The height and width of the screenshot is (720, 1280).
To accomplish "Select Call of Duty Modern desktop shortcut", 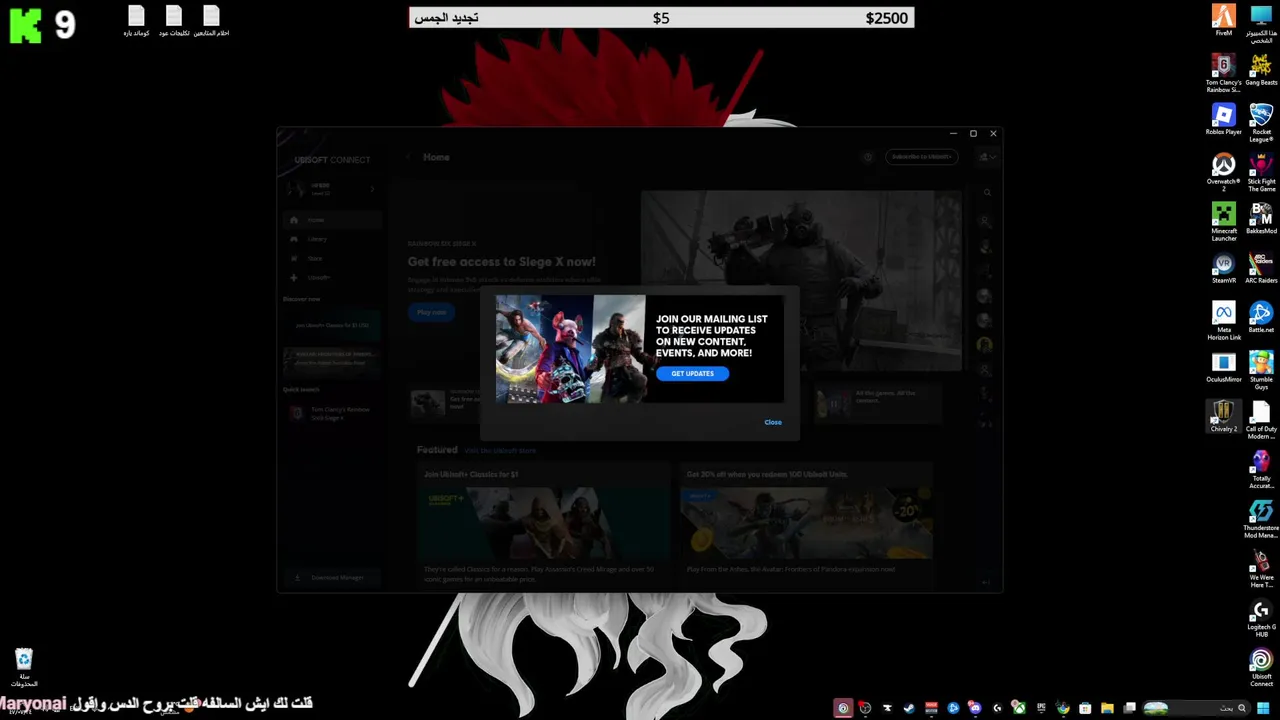I will [x=1261, y=420].
